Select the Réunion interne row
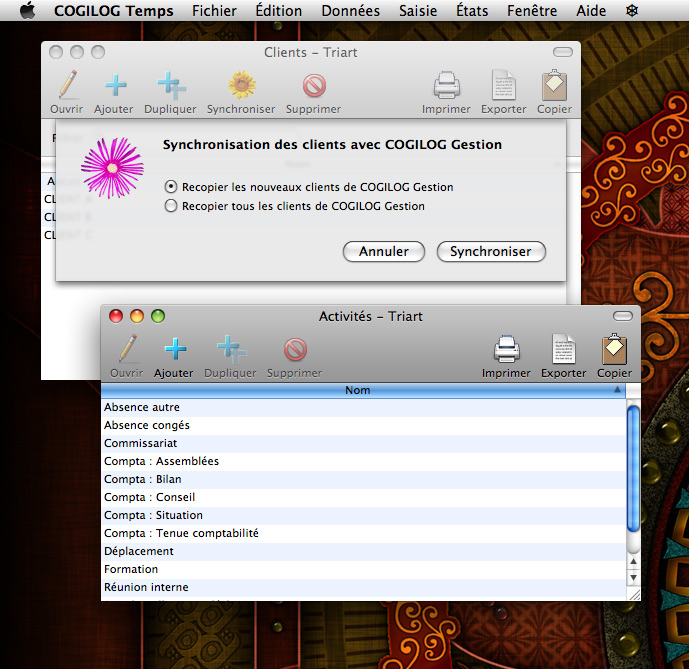This screenshot has height=669, width=689. [363, 588]
